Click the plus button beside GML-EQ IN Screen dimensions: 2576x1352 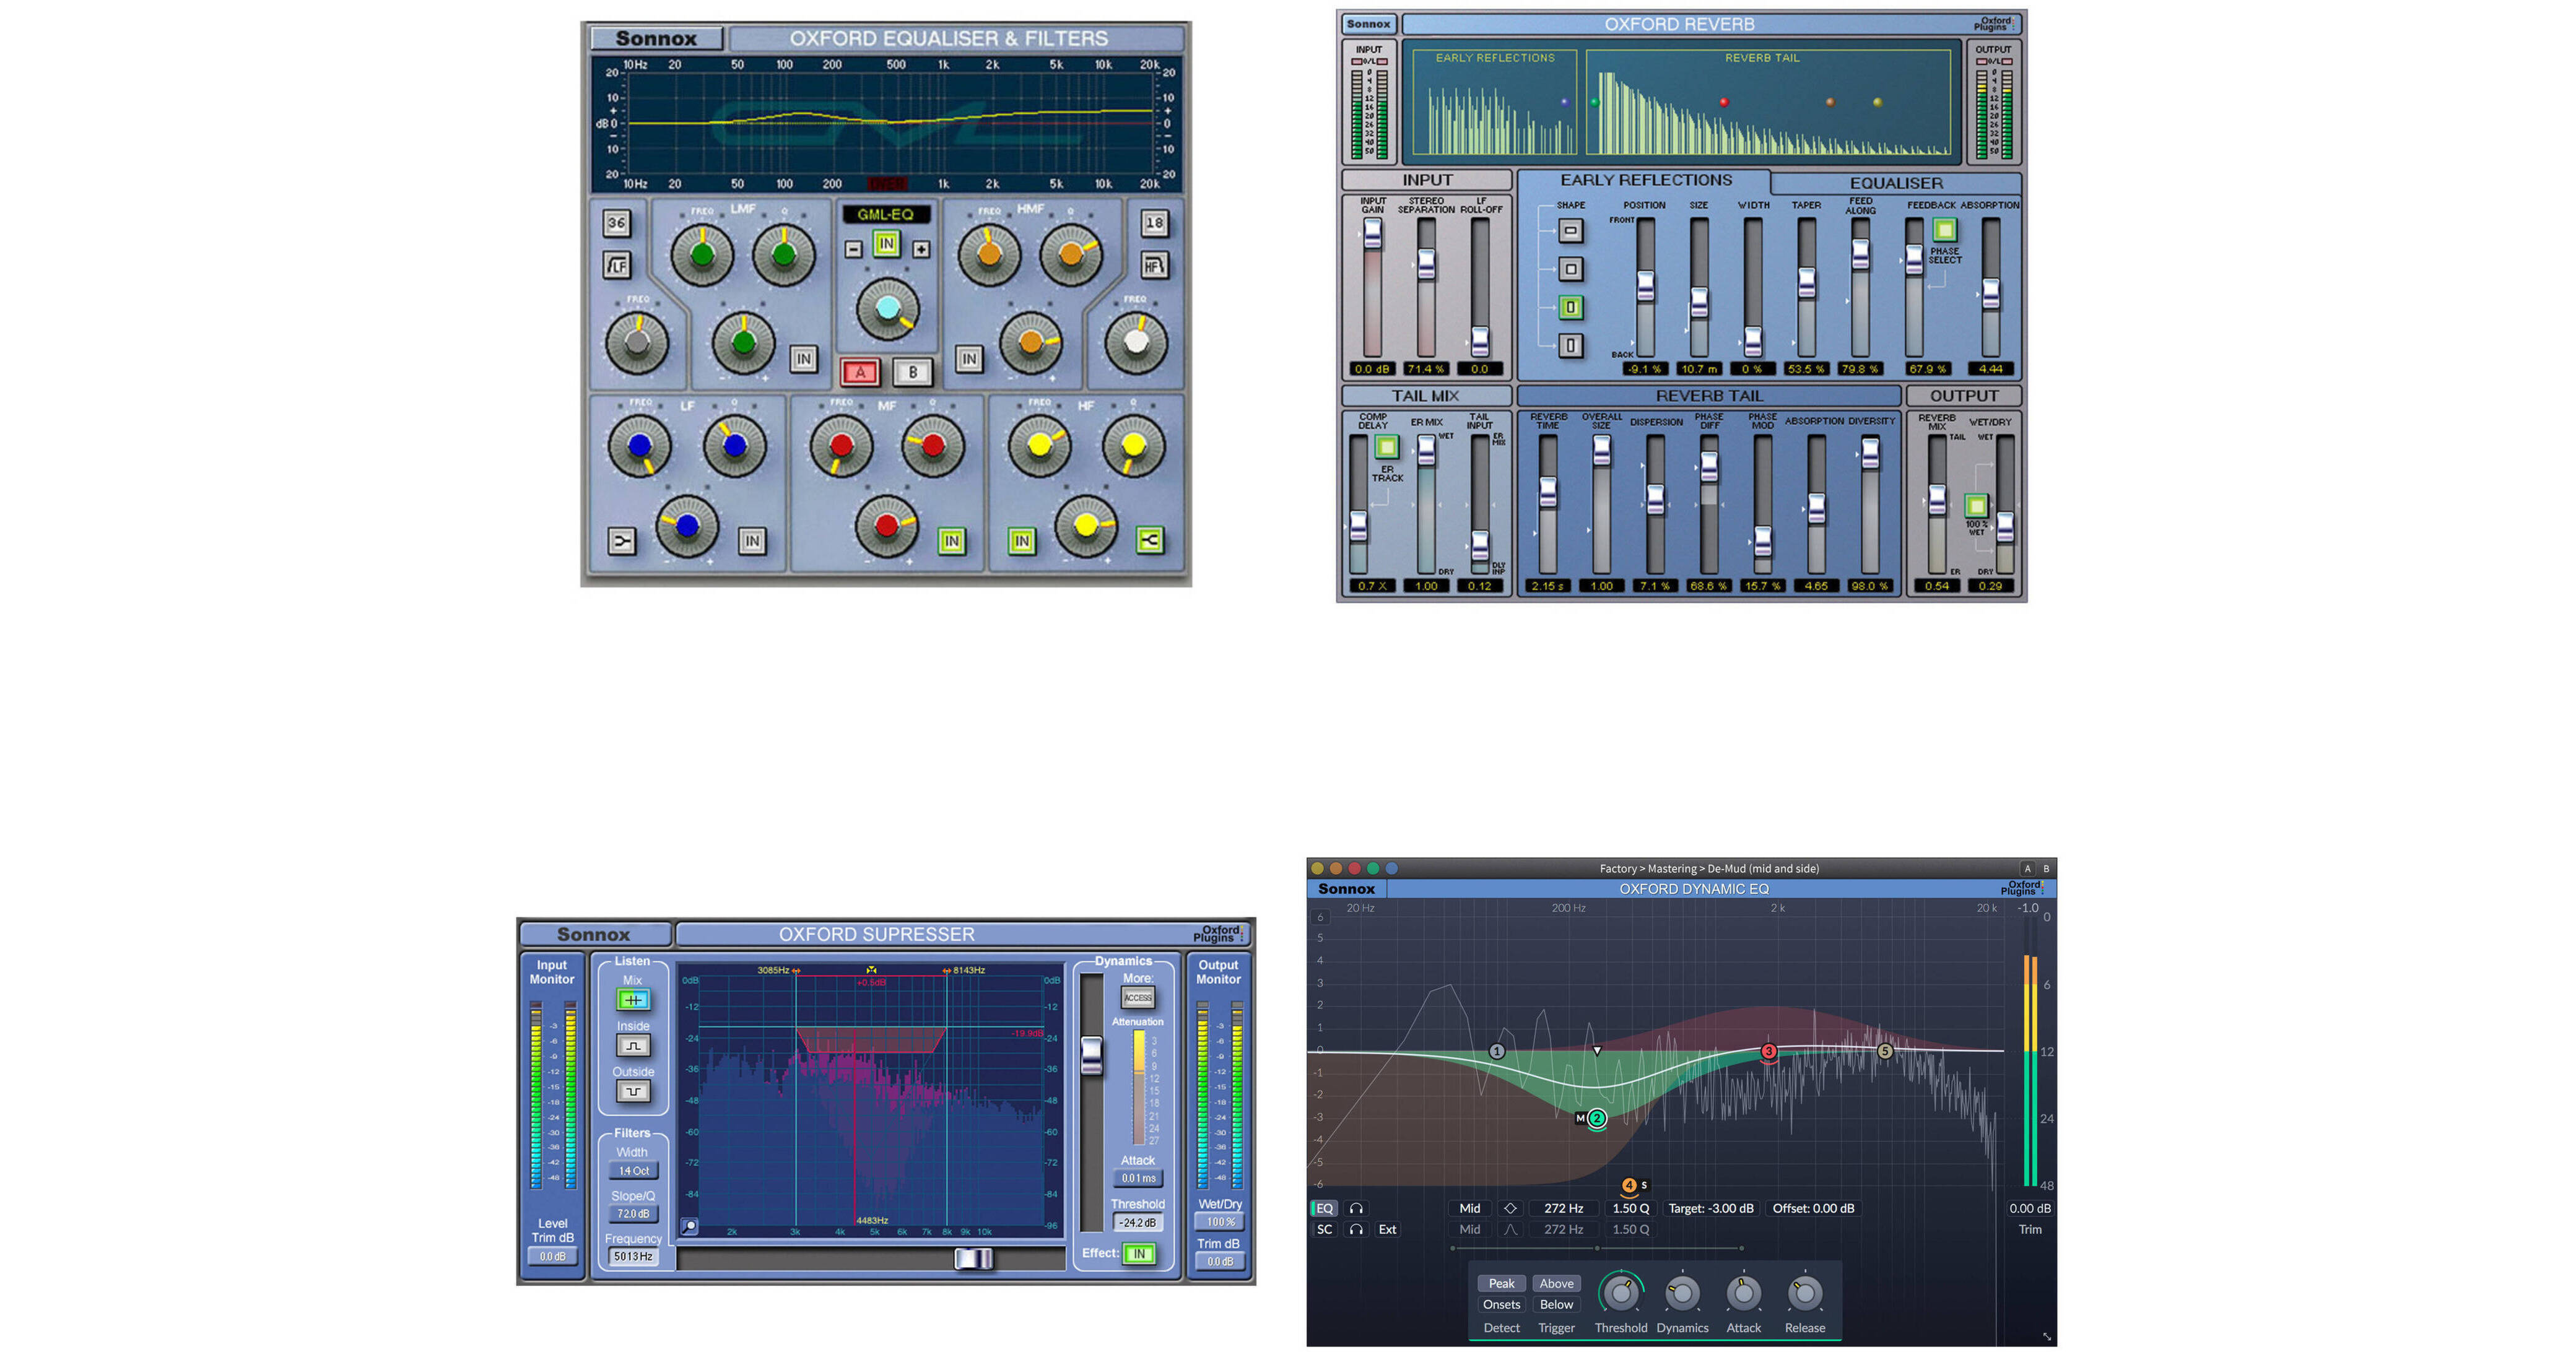921,249
